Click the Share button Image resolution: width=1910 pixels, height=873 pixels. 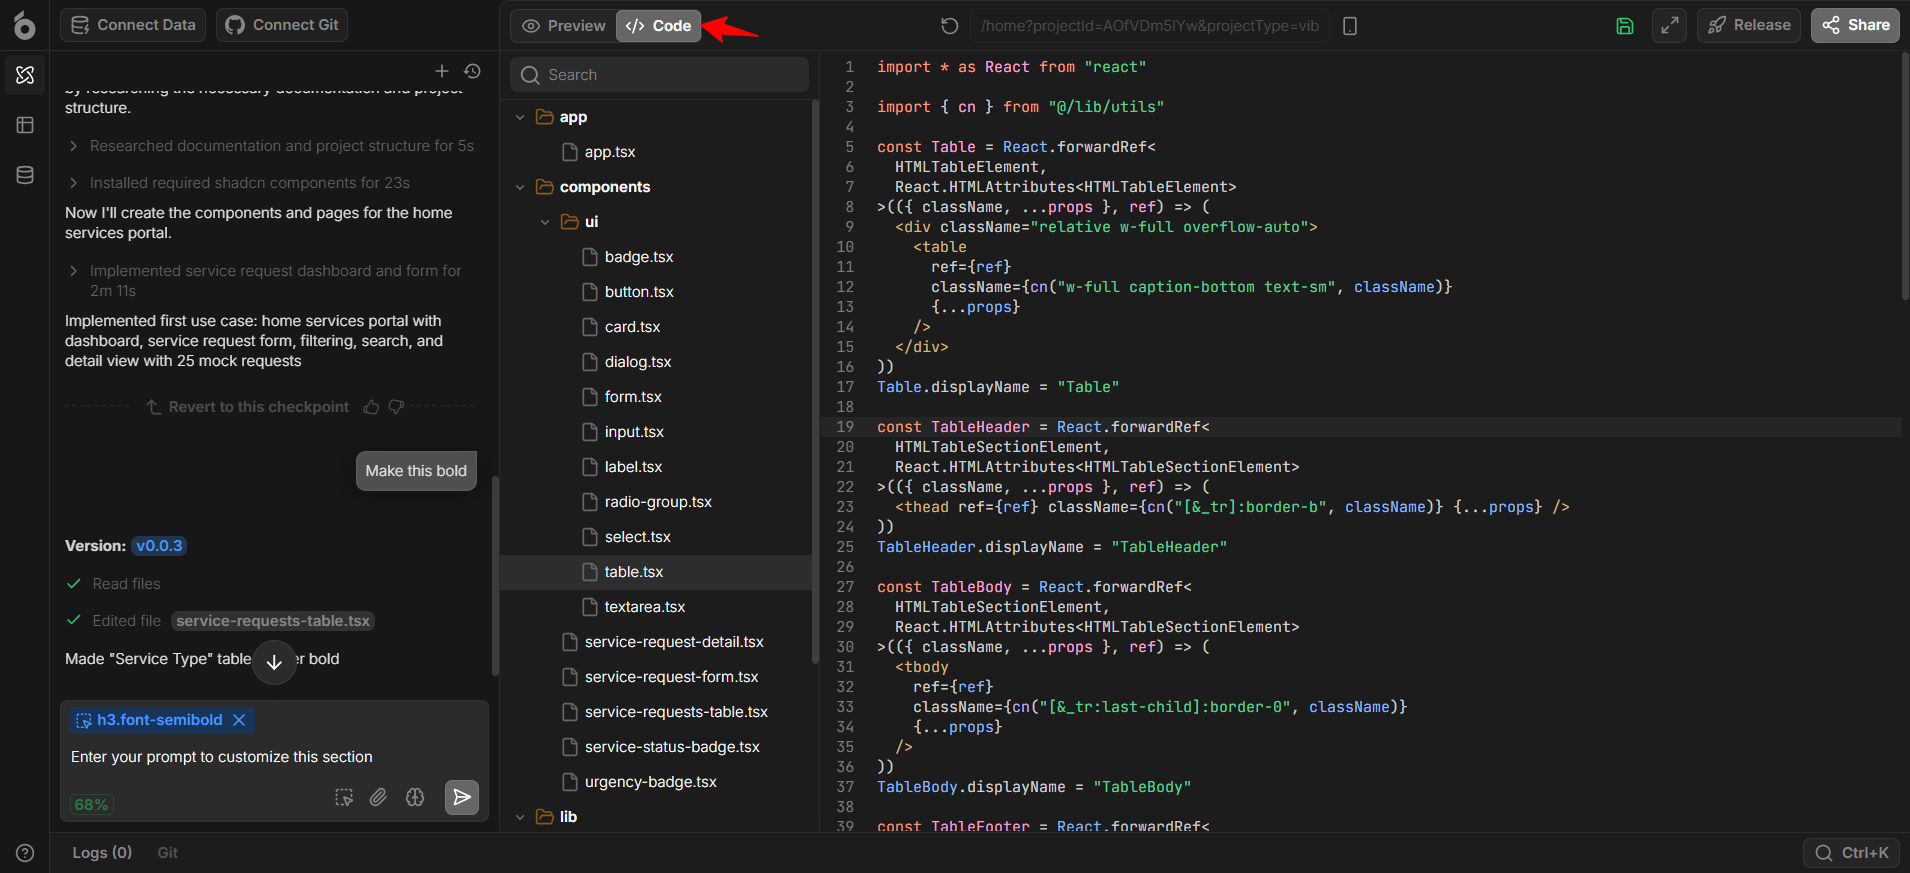(x=1855, y=25)
